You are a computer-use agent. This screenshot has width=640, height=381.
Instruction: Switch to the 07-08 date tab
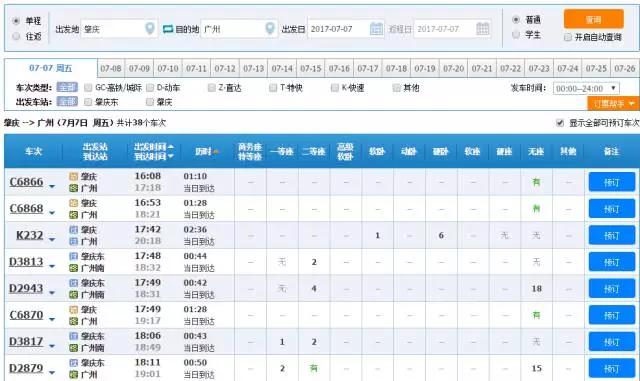coord(111,68)
